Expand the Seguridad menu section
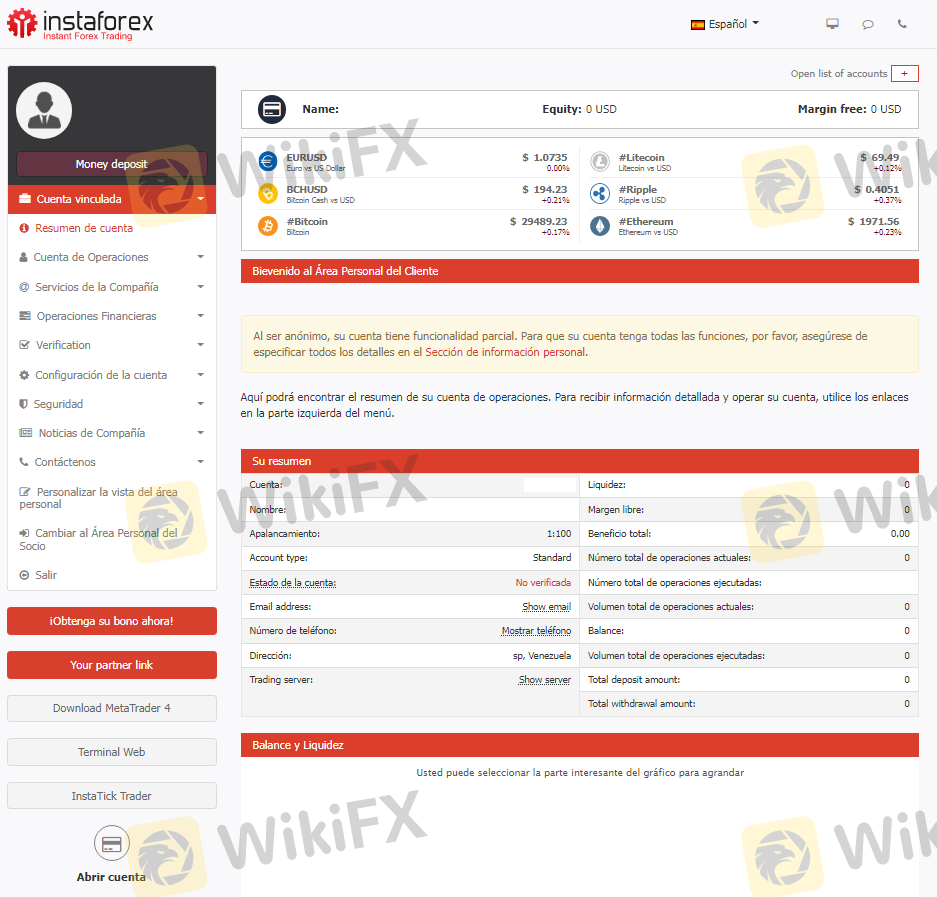This screenshot has height=897, width=937. (111, 404)
